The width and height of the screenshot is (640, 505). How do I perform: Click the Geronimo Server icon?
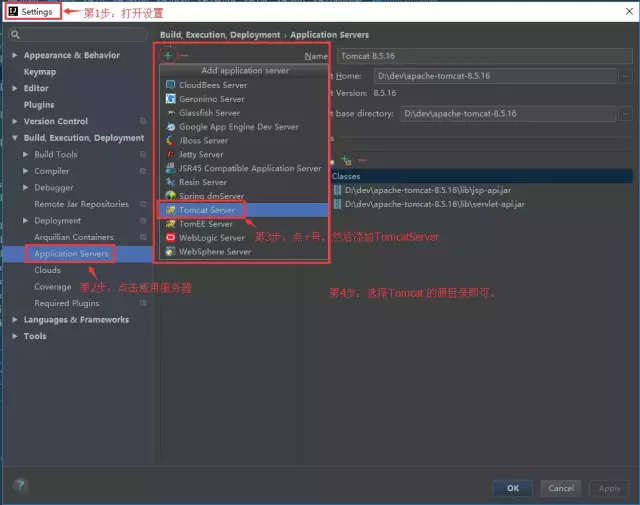coord(171,99)
